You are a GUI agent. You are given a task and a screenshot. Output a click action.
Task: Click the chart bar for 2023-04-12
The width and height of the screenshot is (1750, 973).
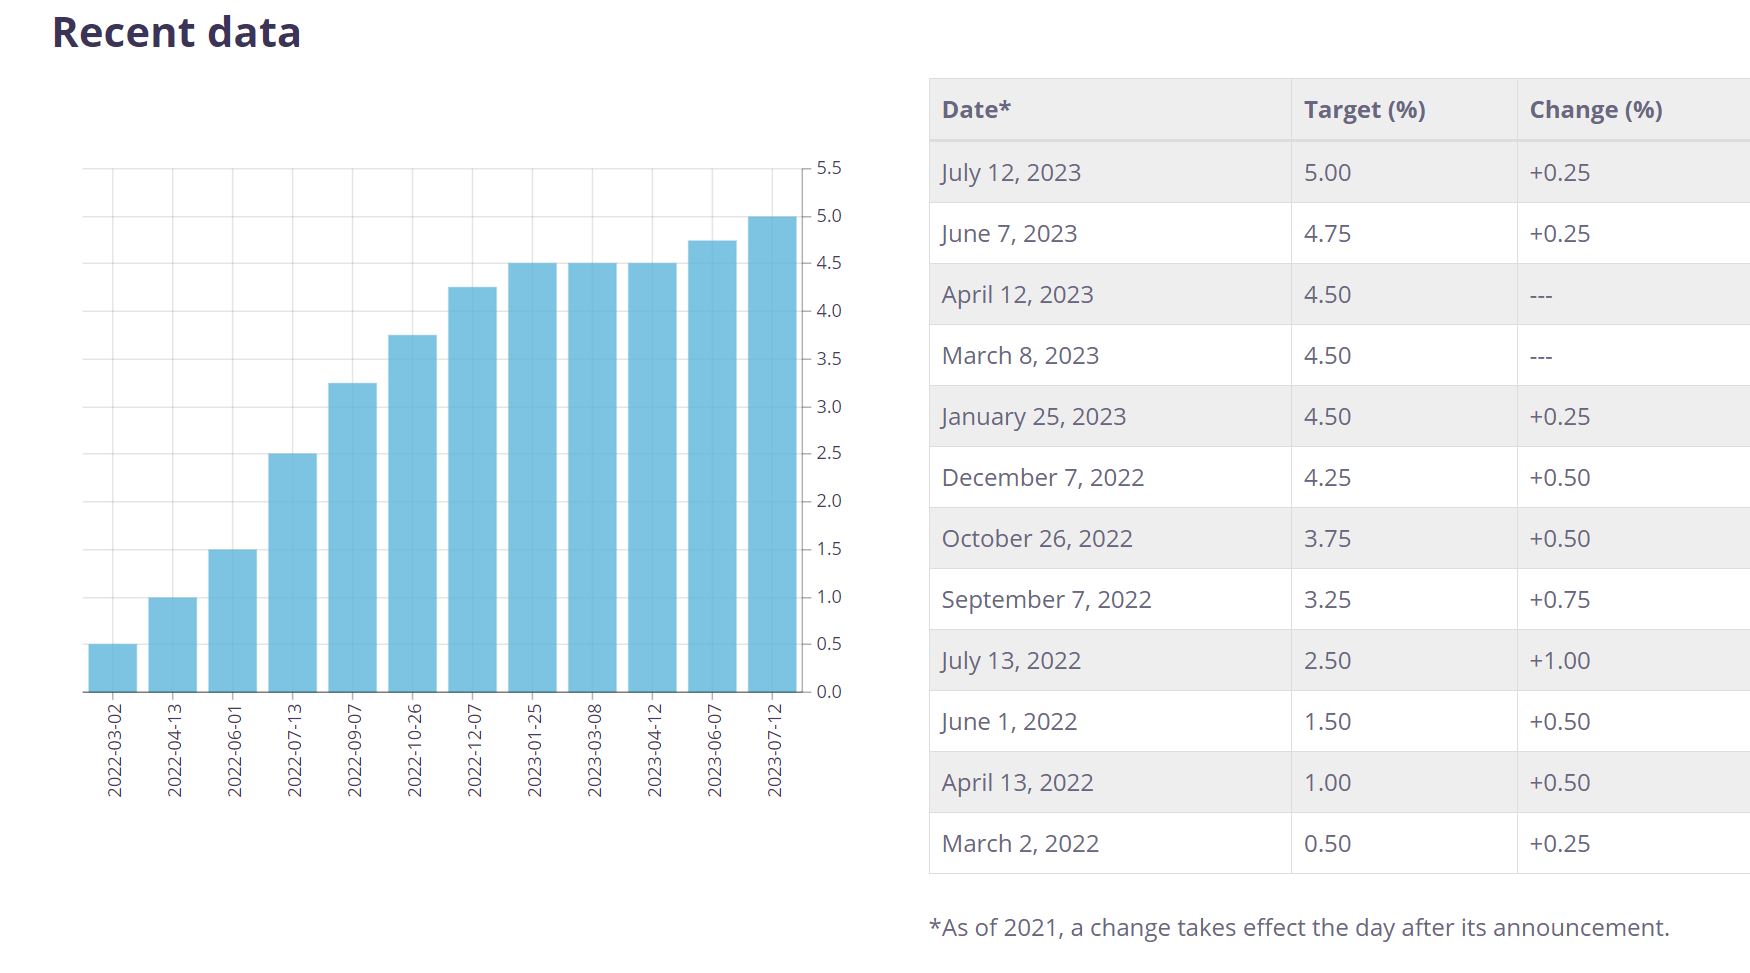point(653,477)
